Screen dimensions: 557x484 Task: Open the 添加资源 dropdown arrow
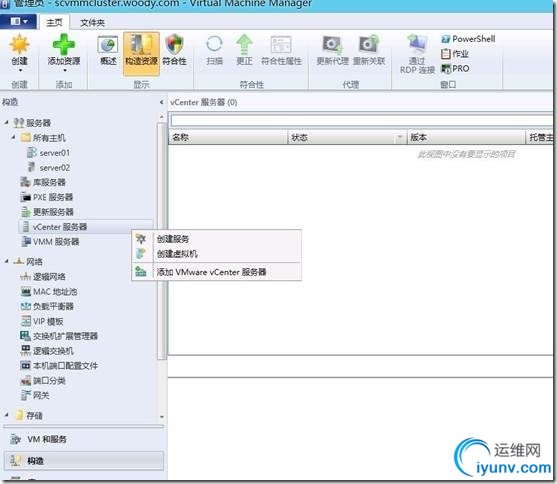(65, 70)
